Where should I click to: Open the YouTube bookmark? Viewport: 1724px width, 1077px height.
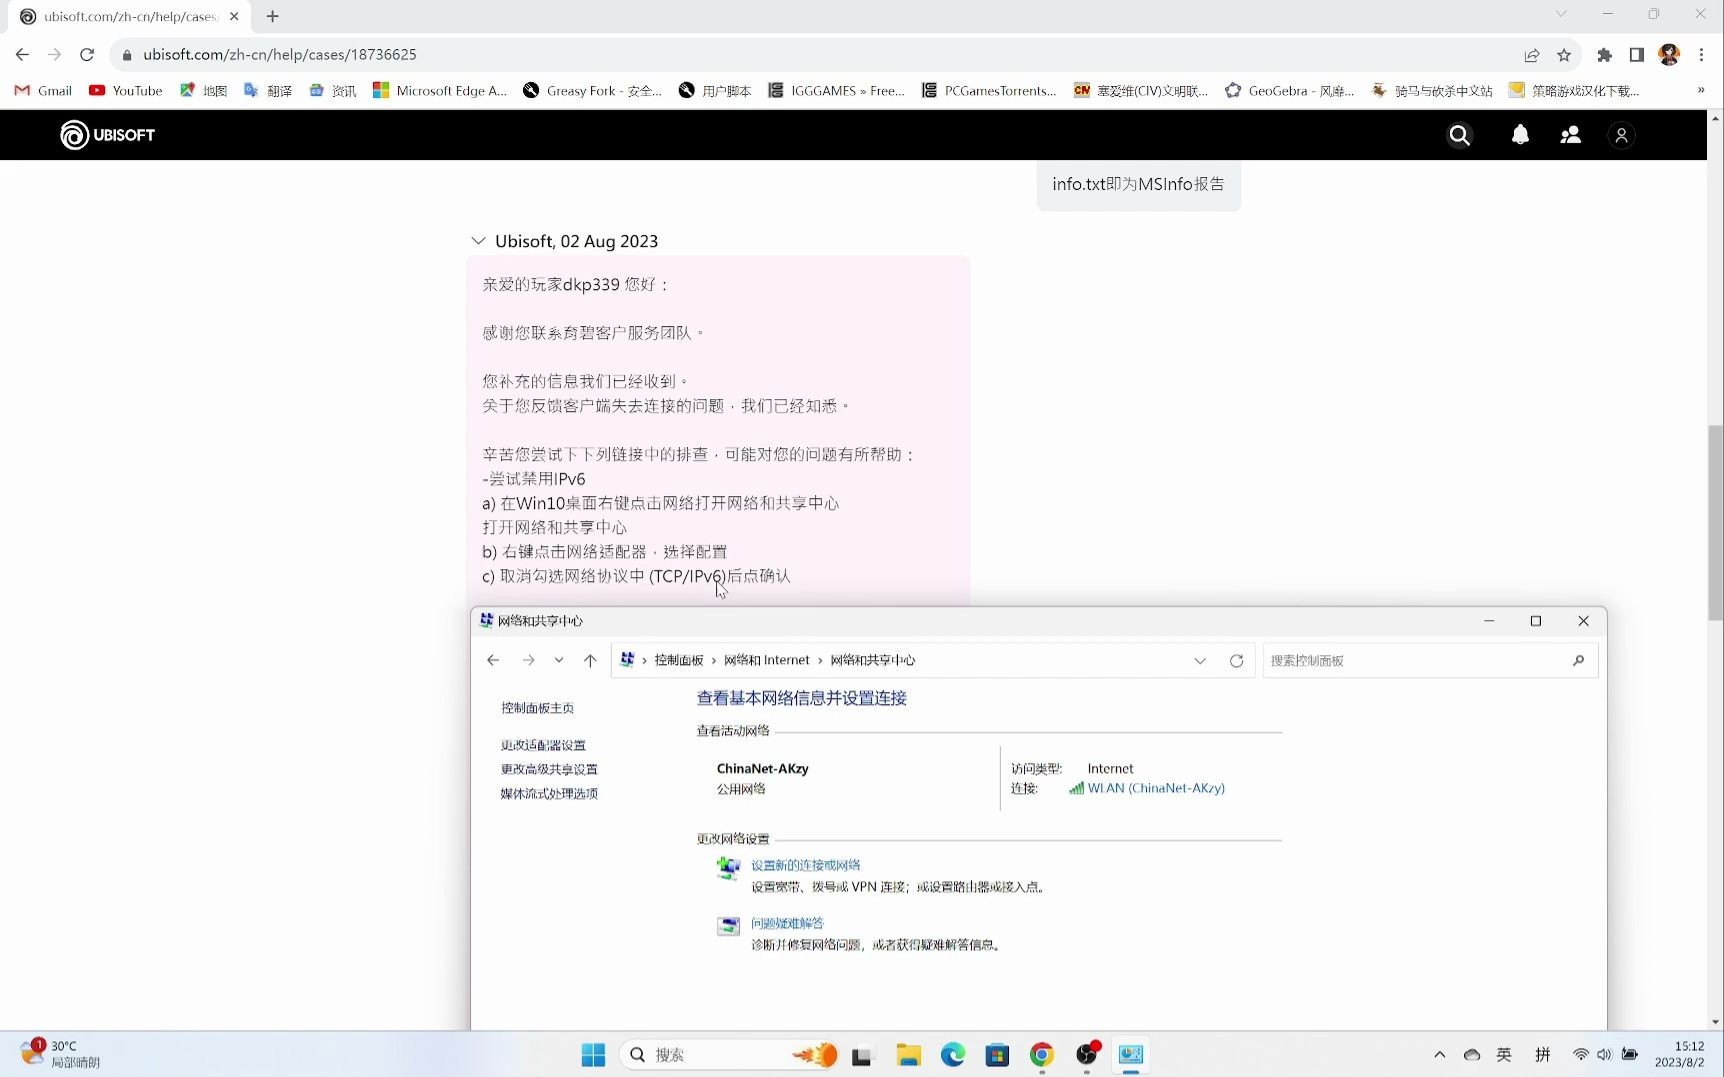pyautogui.click(x=126, y=90)
